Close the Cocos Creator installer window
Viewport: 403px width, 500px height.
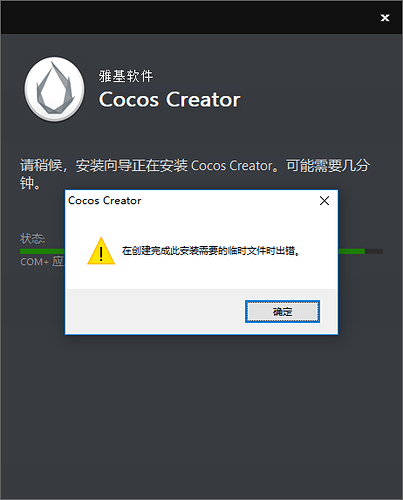click(x=385, y=18)
